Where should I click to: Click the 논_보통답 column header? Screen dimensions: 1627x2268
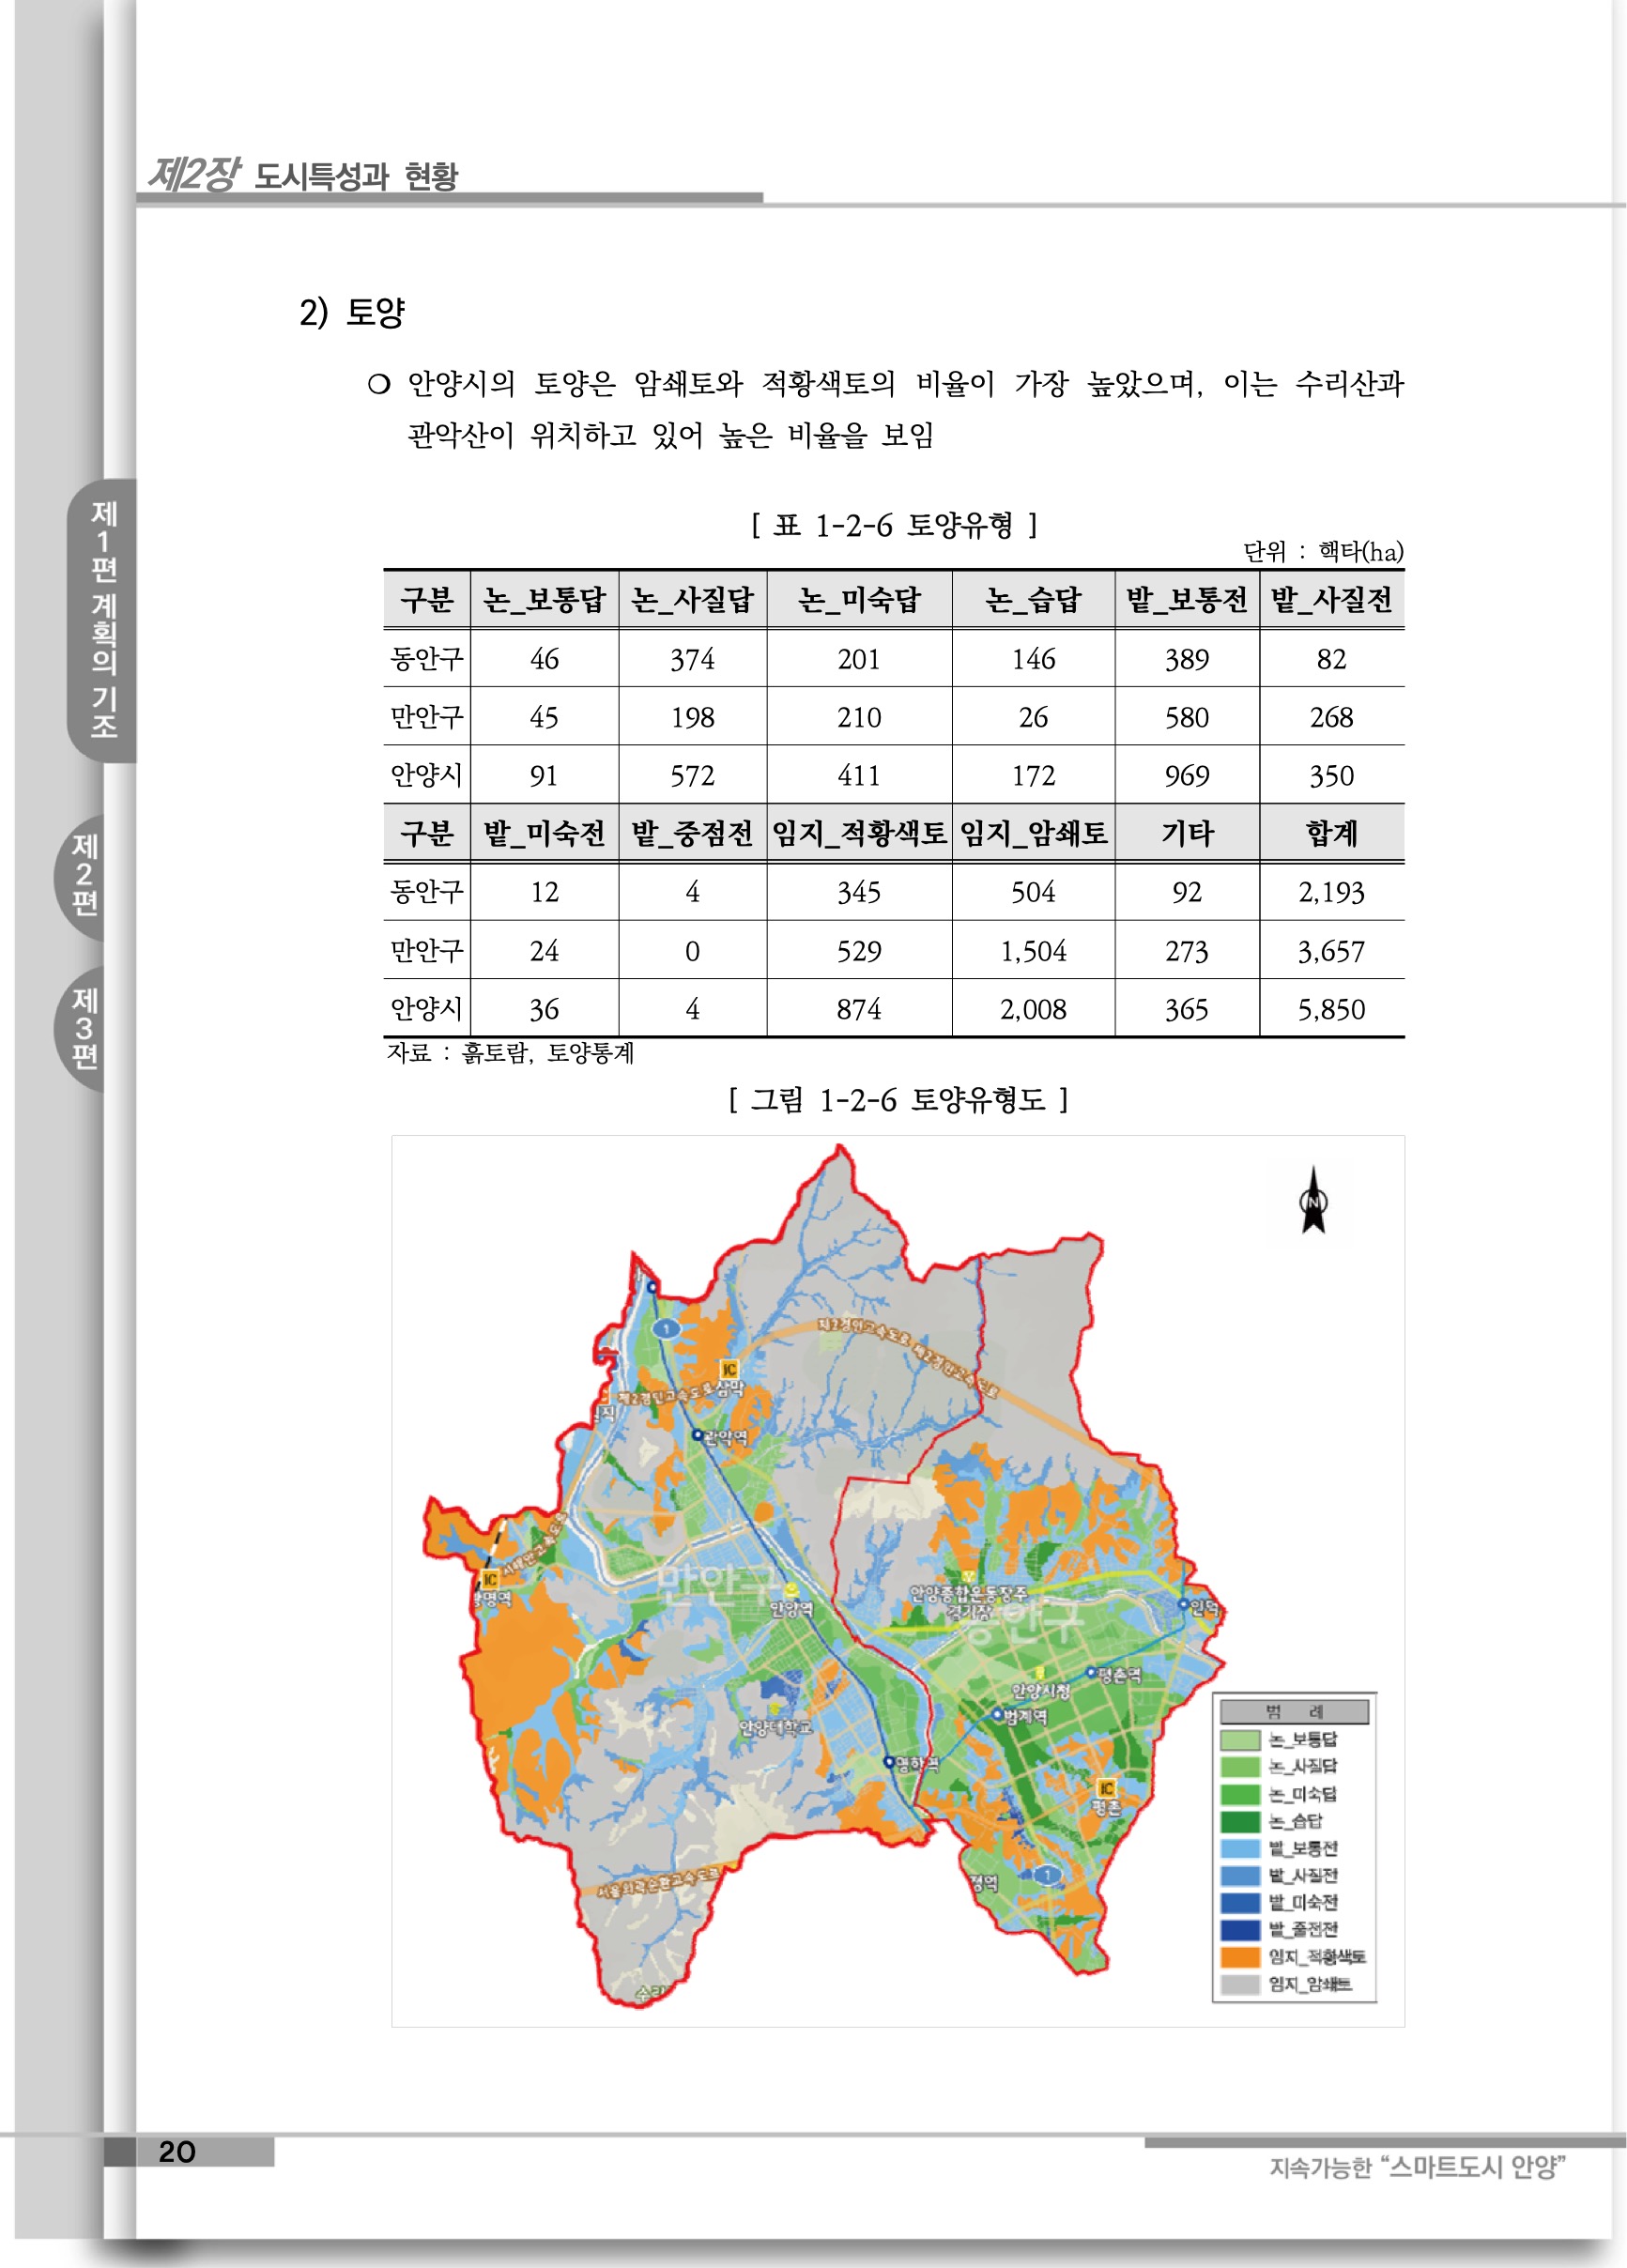[x=545, y=600]
